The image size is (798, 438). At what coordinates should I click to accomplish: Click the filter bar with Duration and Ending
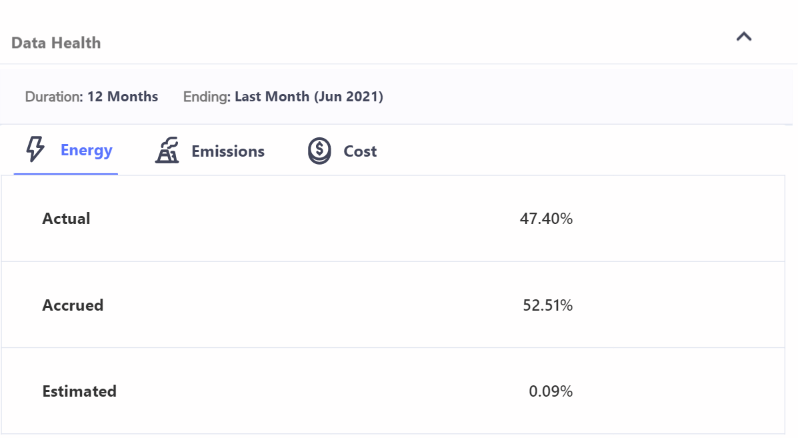point(396,94)
